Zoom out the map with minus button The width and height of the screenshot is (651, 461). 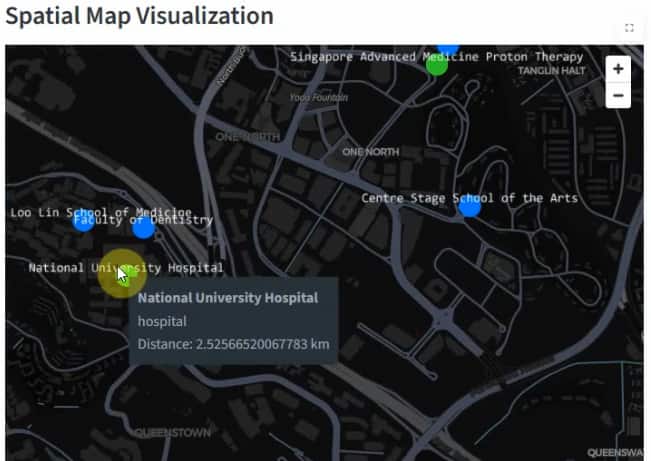pyautogui.click(x=618, y=96)
